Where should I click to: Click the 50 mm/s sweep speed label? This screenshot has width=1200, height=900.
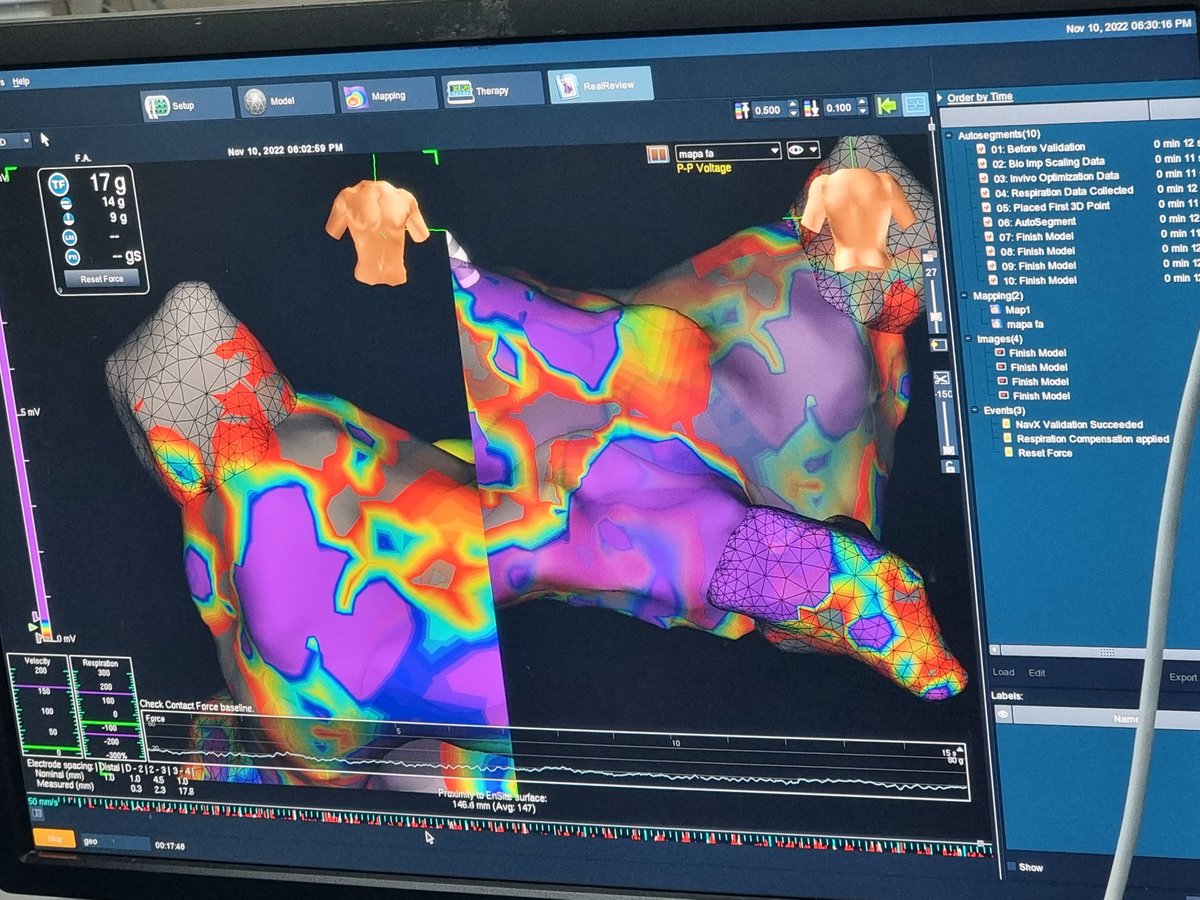click(x=42, y=801)
